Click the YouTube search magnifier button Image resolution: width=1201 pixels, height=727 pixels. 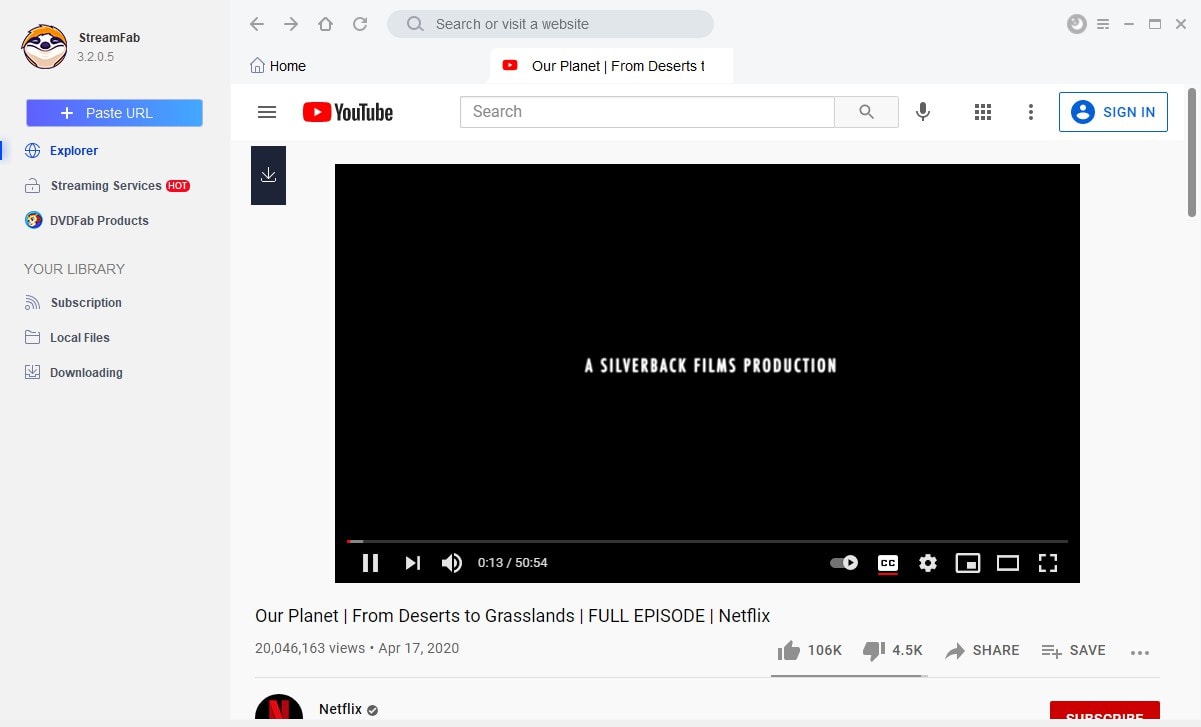pyautogui.click(x=867, y=112)
